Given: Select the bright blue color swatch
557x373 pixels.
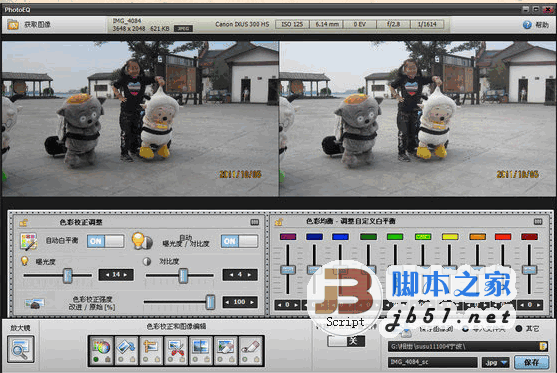Looking at the screenshot, I should [340, 237].
